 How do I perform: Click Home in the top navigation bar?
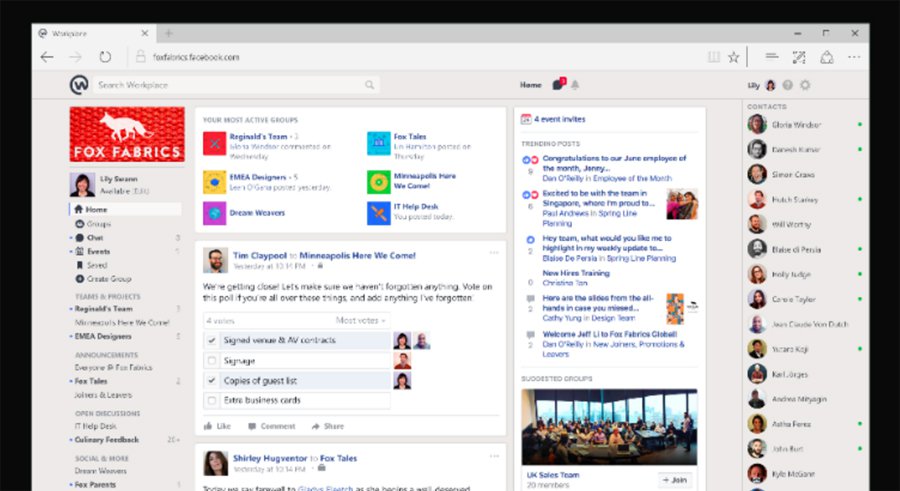click(530, 85)
